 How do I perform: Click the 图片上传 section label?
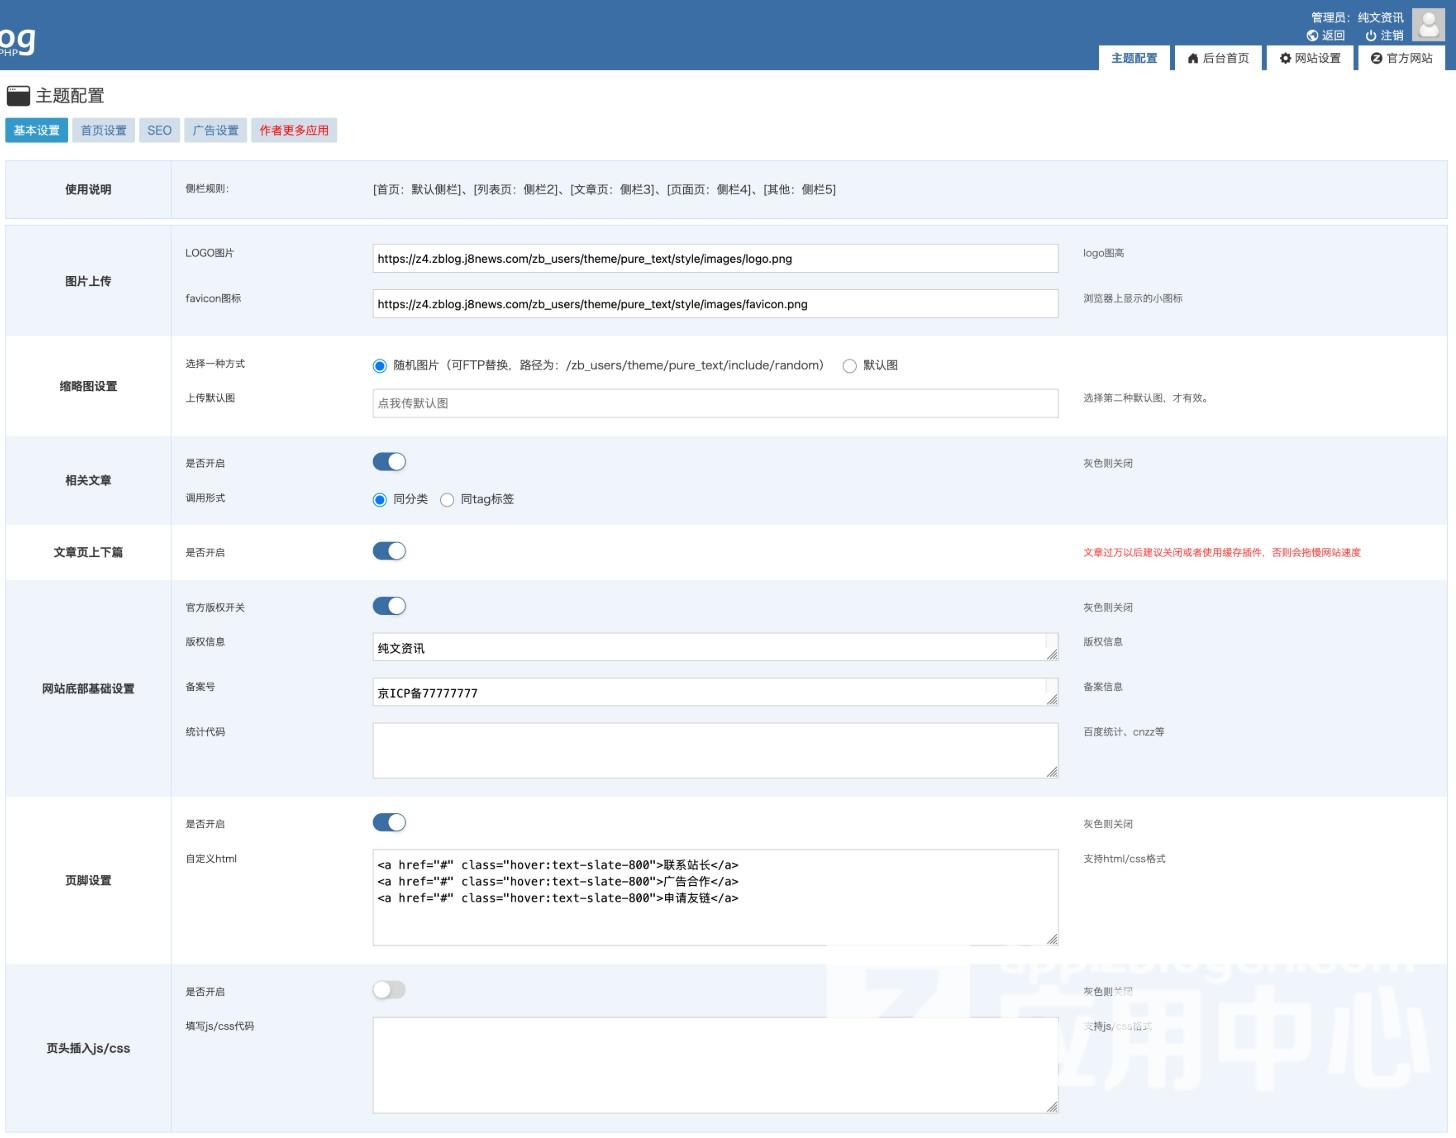tap(88, 281)
